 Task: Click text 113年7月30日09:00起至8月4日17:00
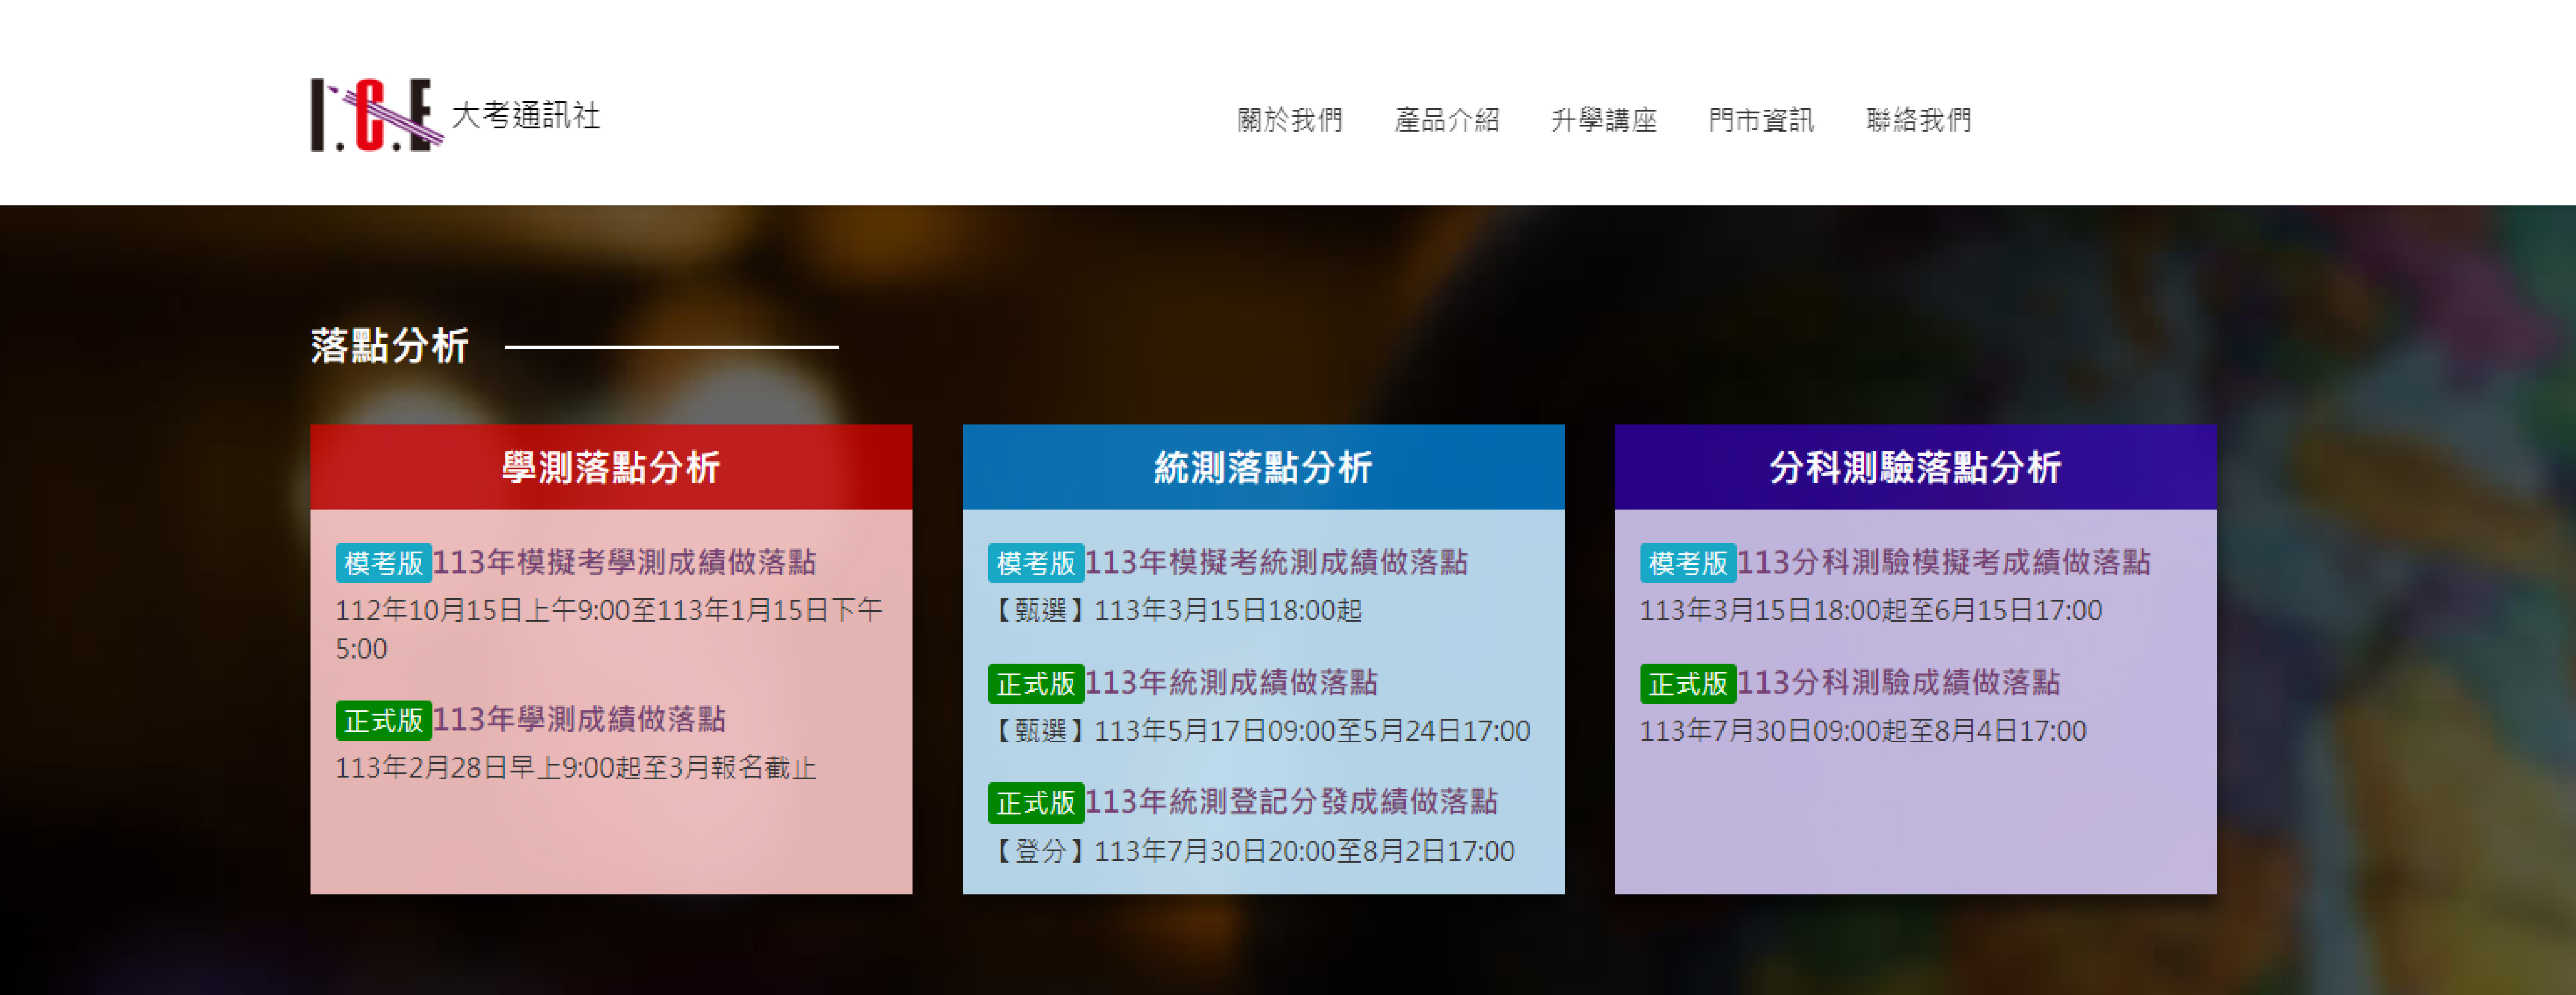coord(1863,731)
